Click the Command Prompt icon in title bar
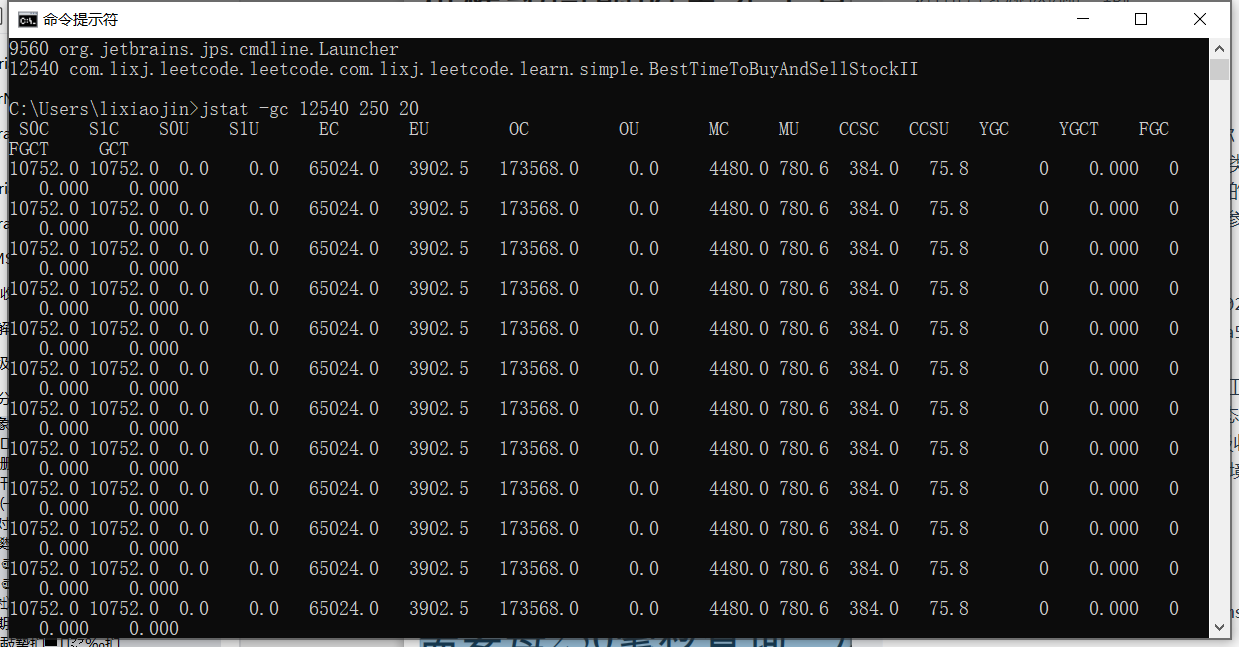The width and height of the screenshot is (1239, 647). [27, 20]
